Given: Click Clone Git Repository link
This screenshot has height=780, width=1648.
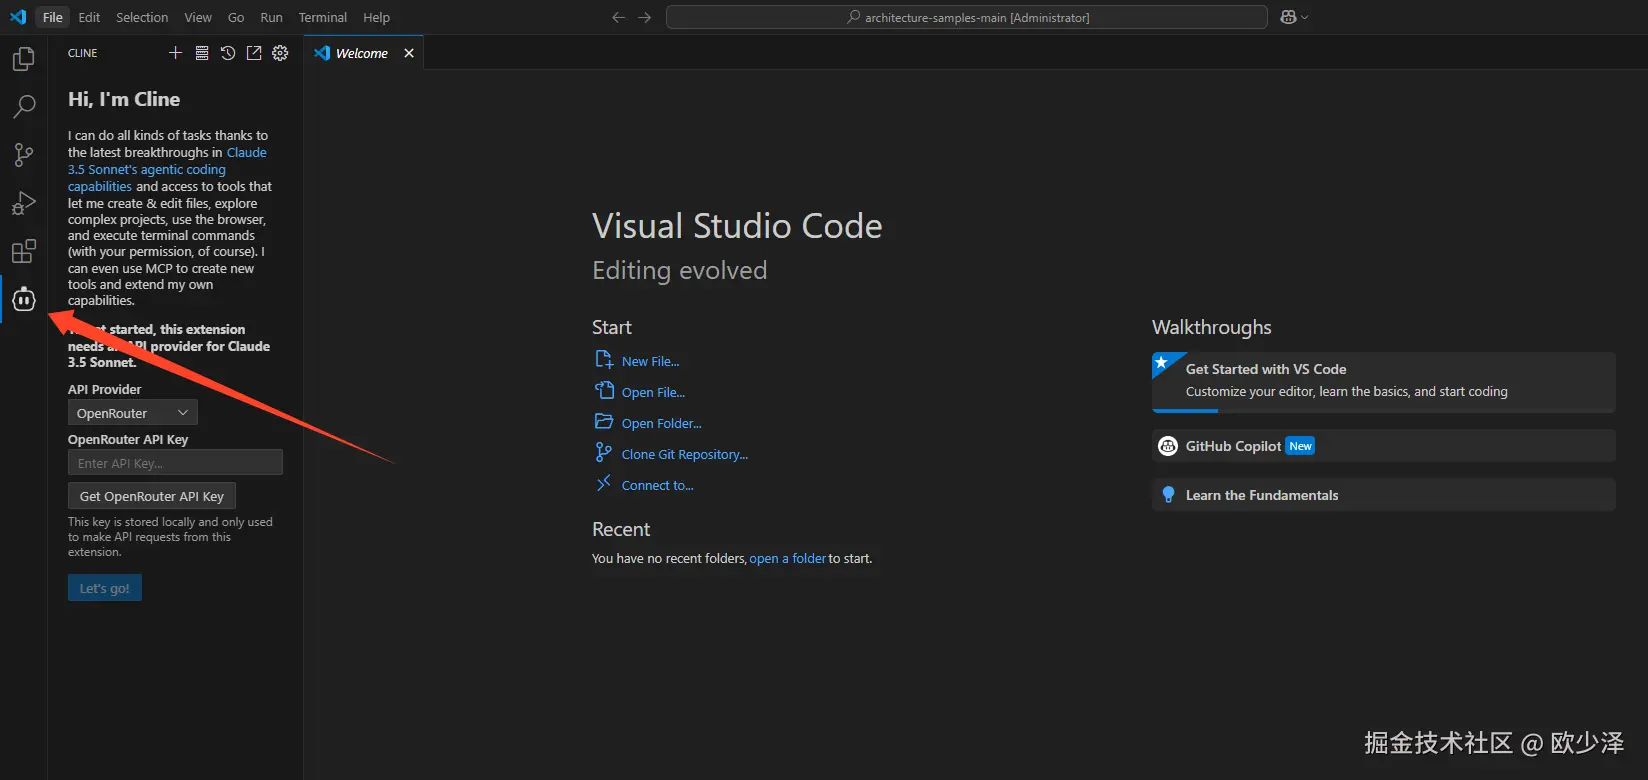Looking at the screenshot, I should (x=684, y=454).
